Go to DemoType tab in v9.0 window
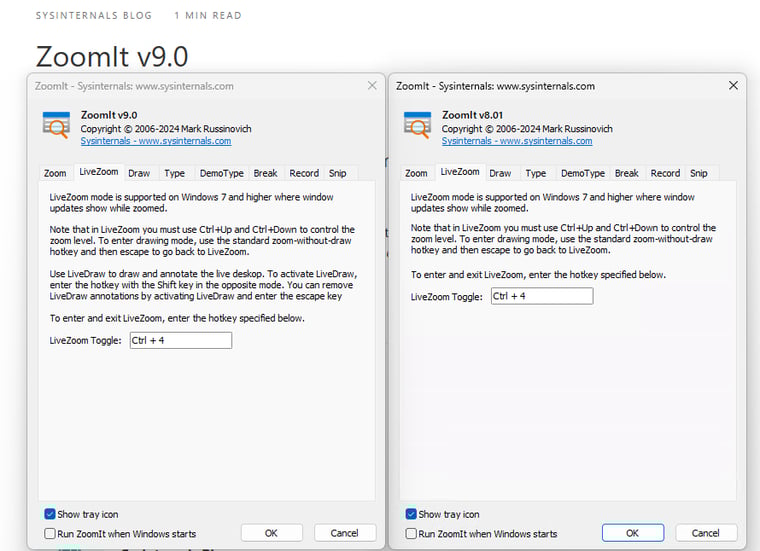Viewport: 760px width, 551px height. (x=222, y=173)
